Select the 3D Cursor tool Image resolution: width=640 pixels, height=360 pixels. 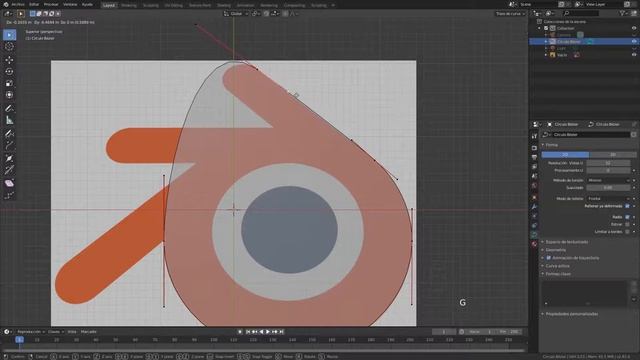(9, 47)
